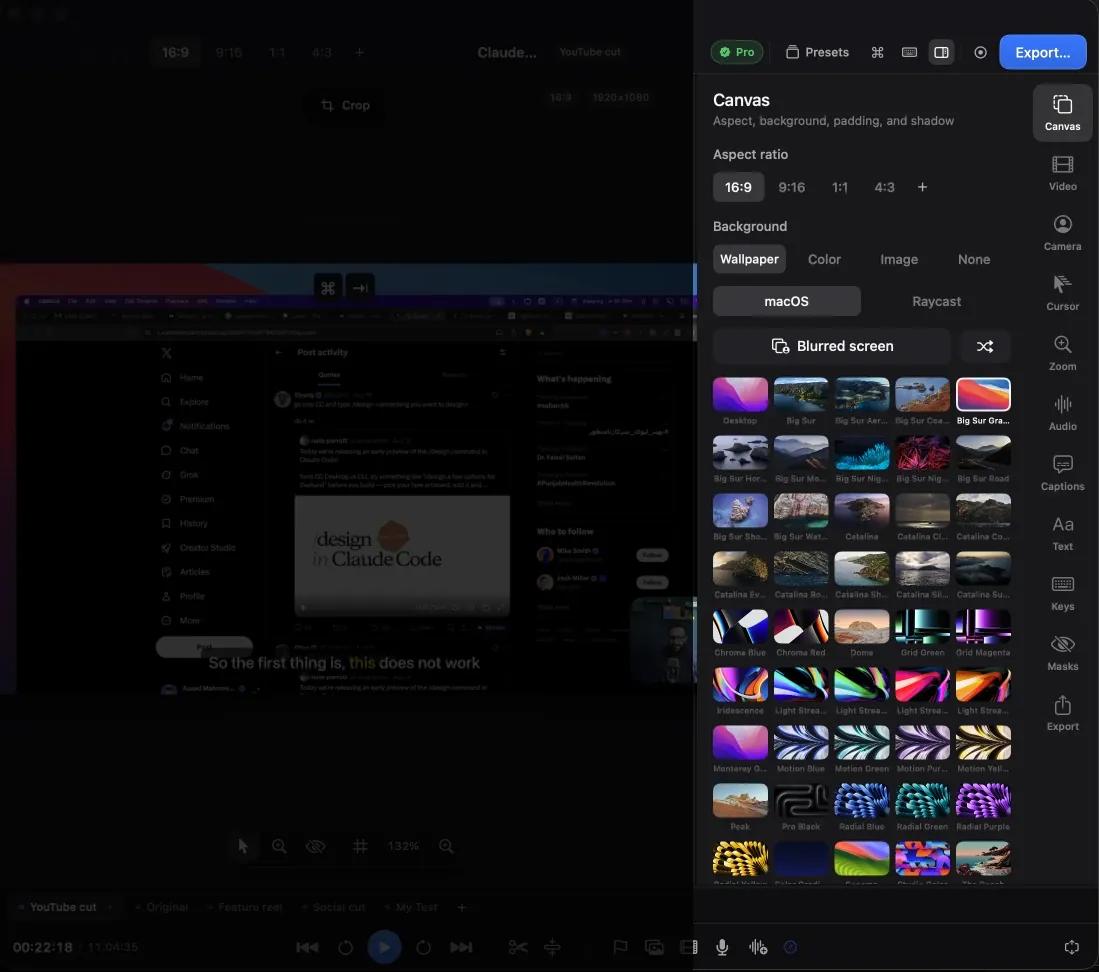Open the Zoom settings panel
This screenshot has height=972, width=1099.
(x=1062, y=352)
